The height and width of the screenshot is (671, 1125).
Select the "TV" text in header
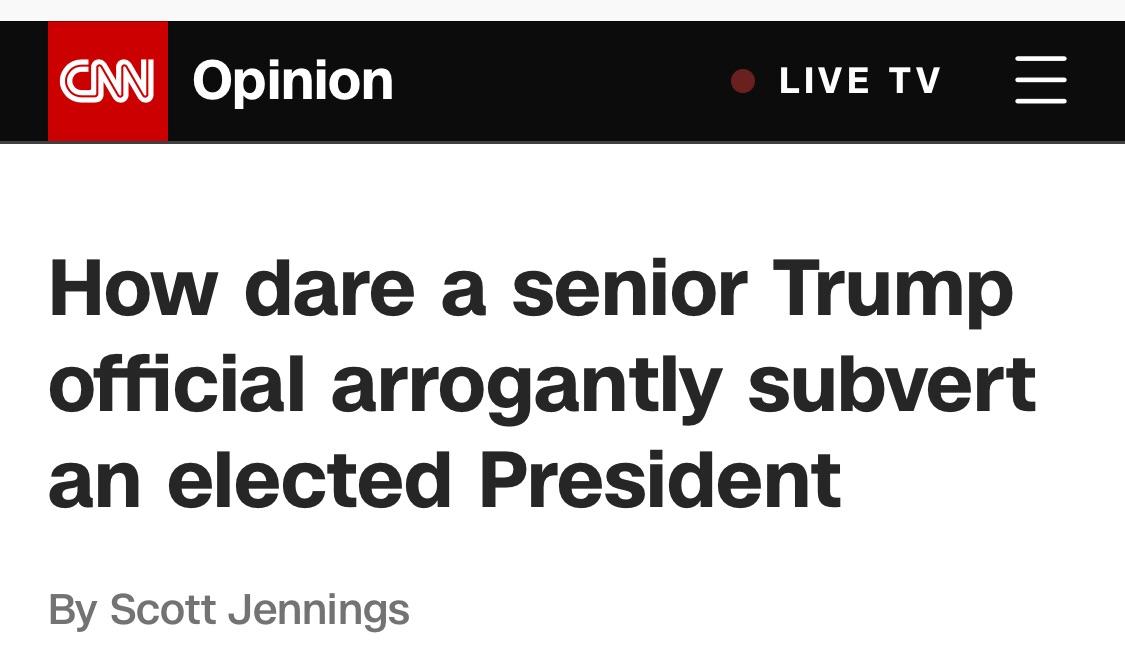915,80
